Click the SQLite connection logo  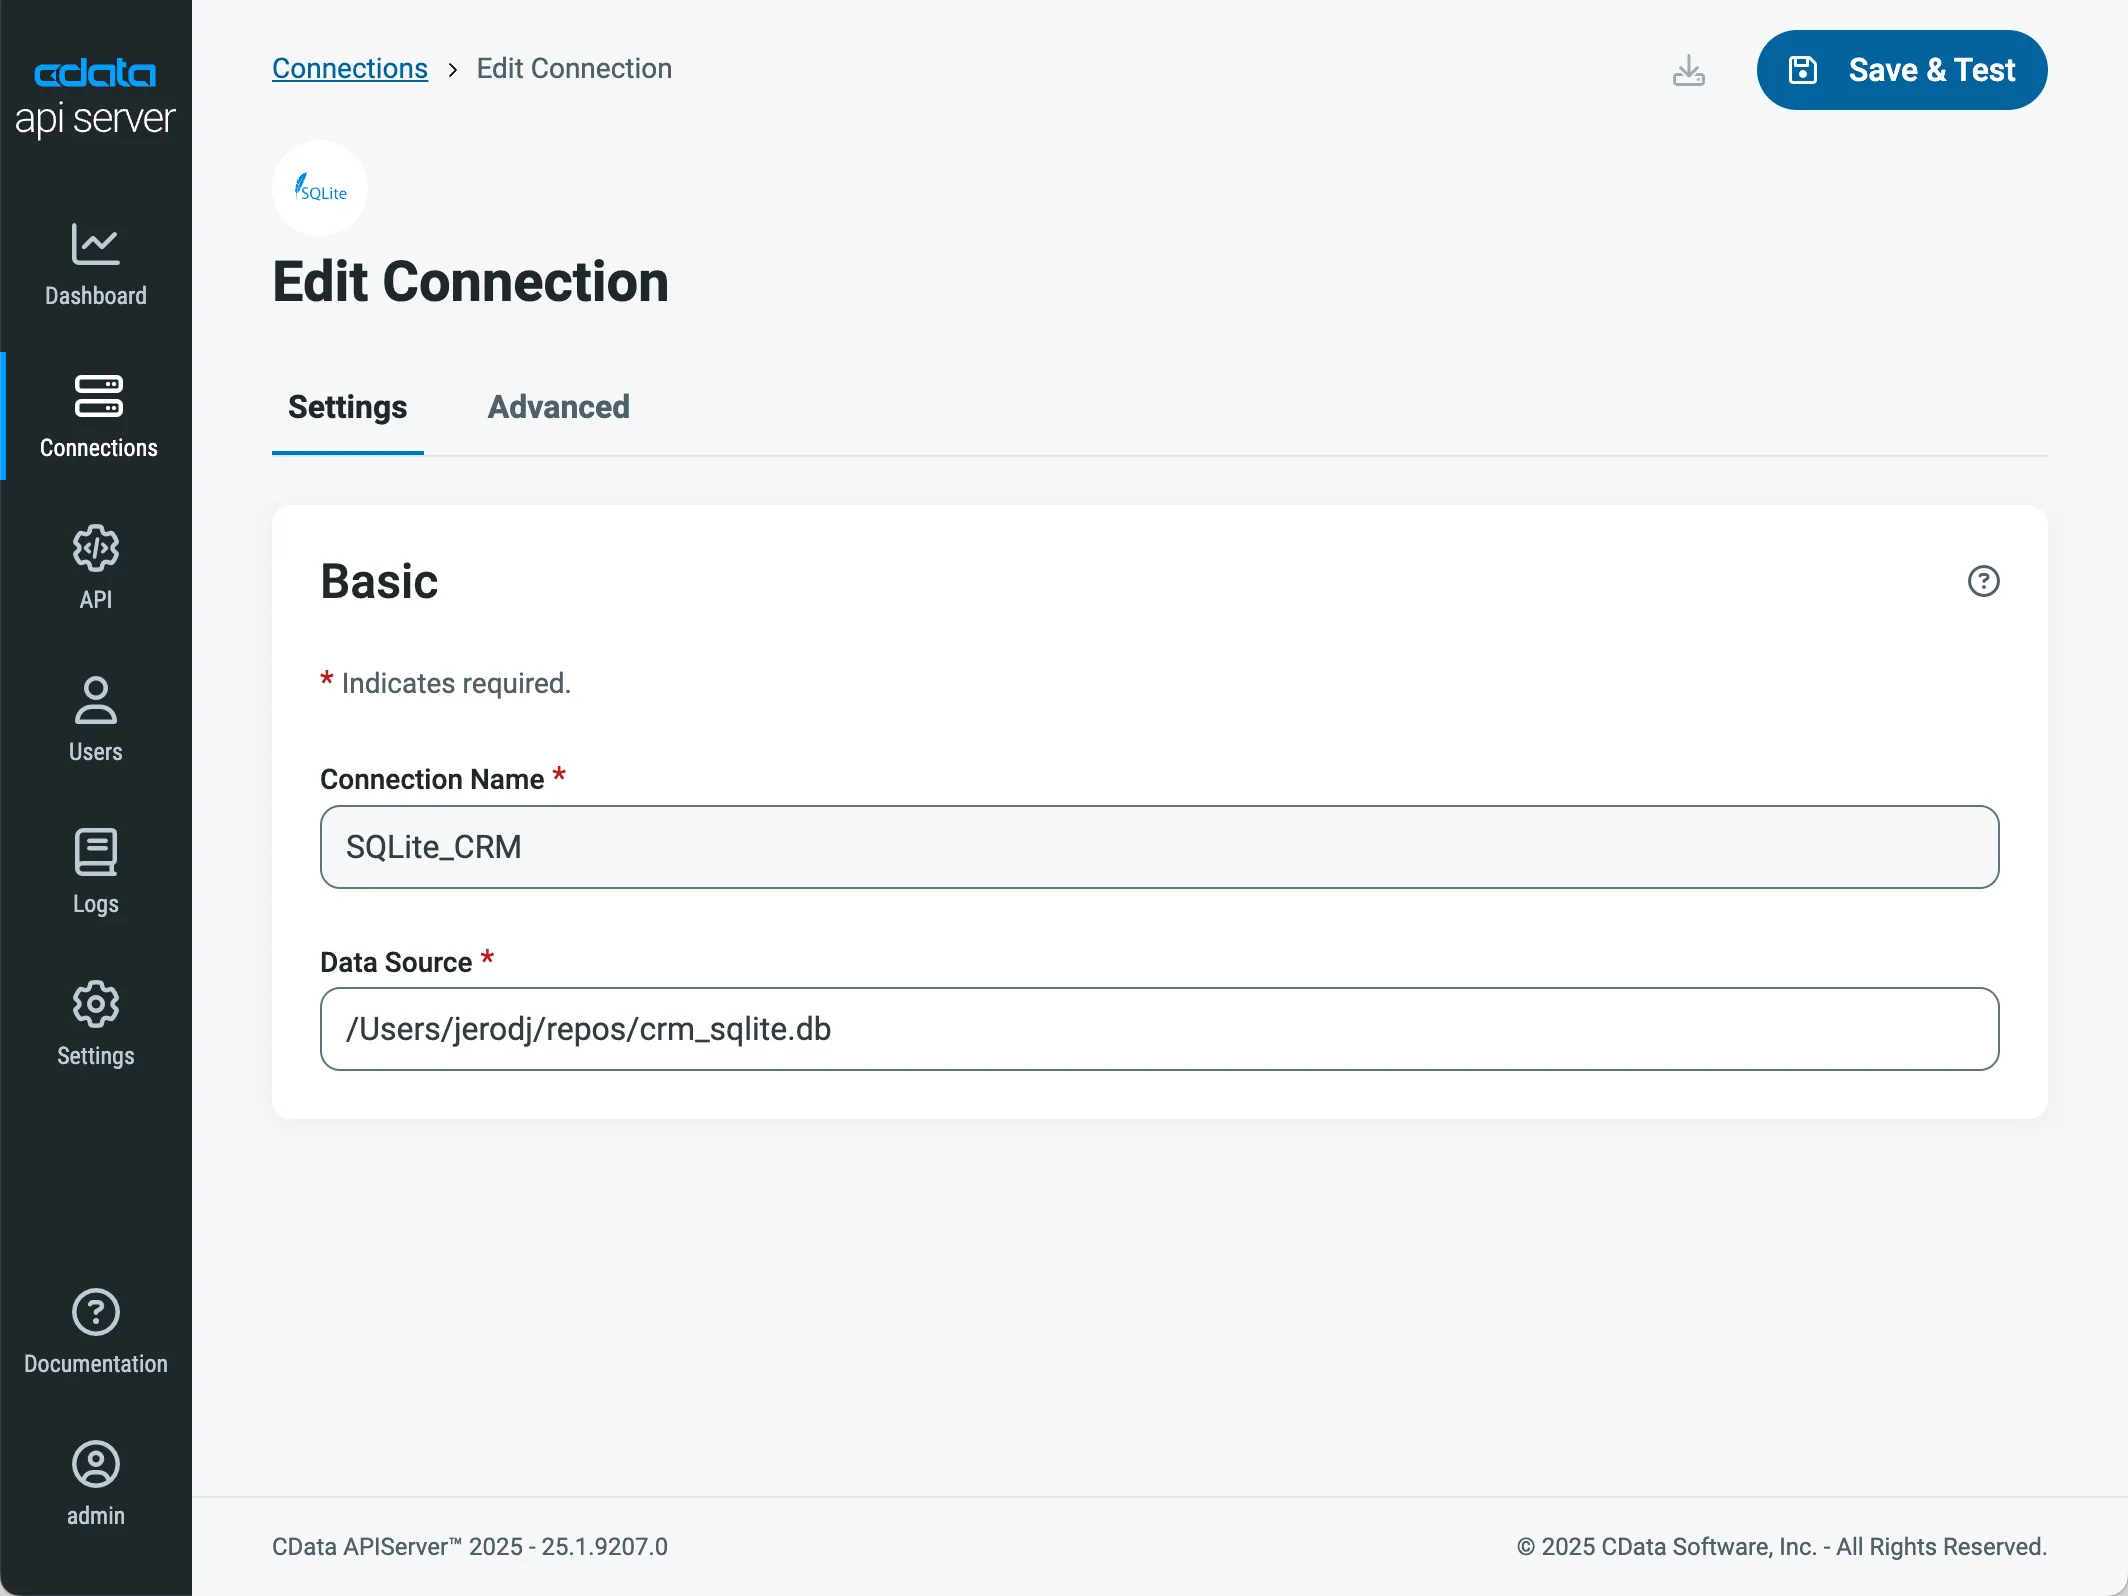[319, 188]
